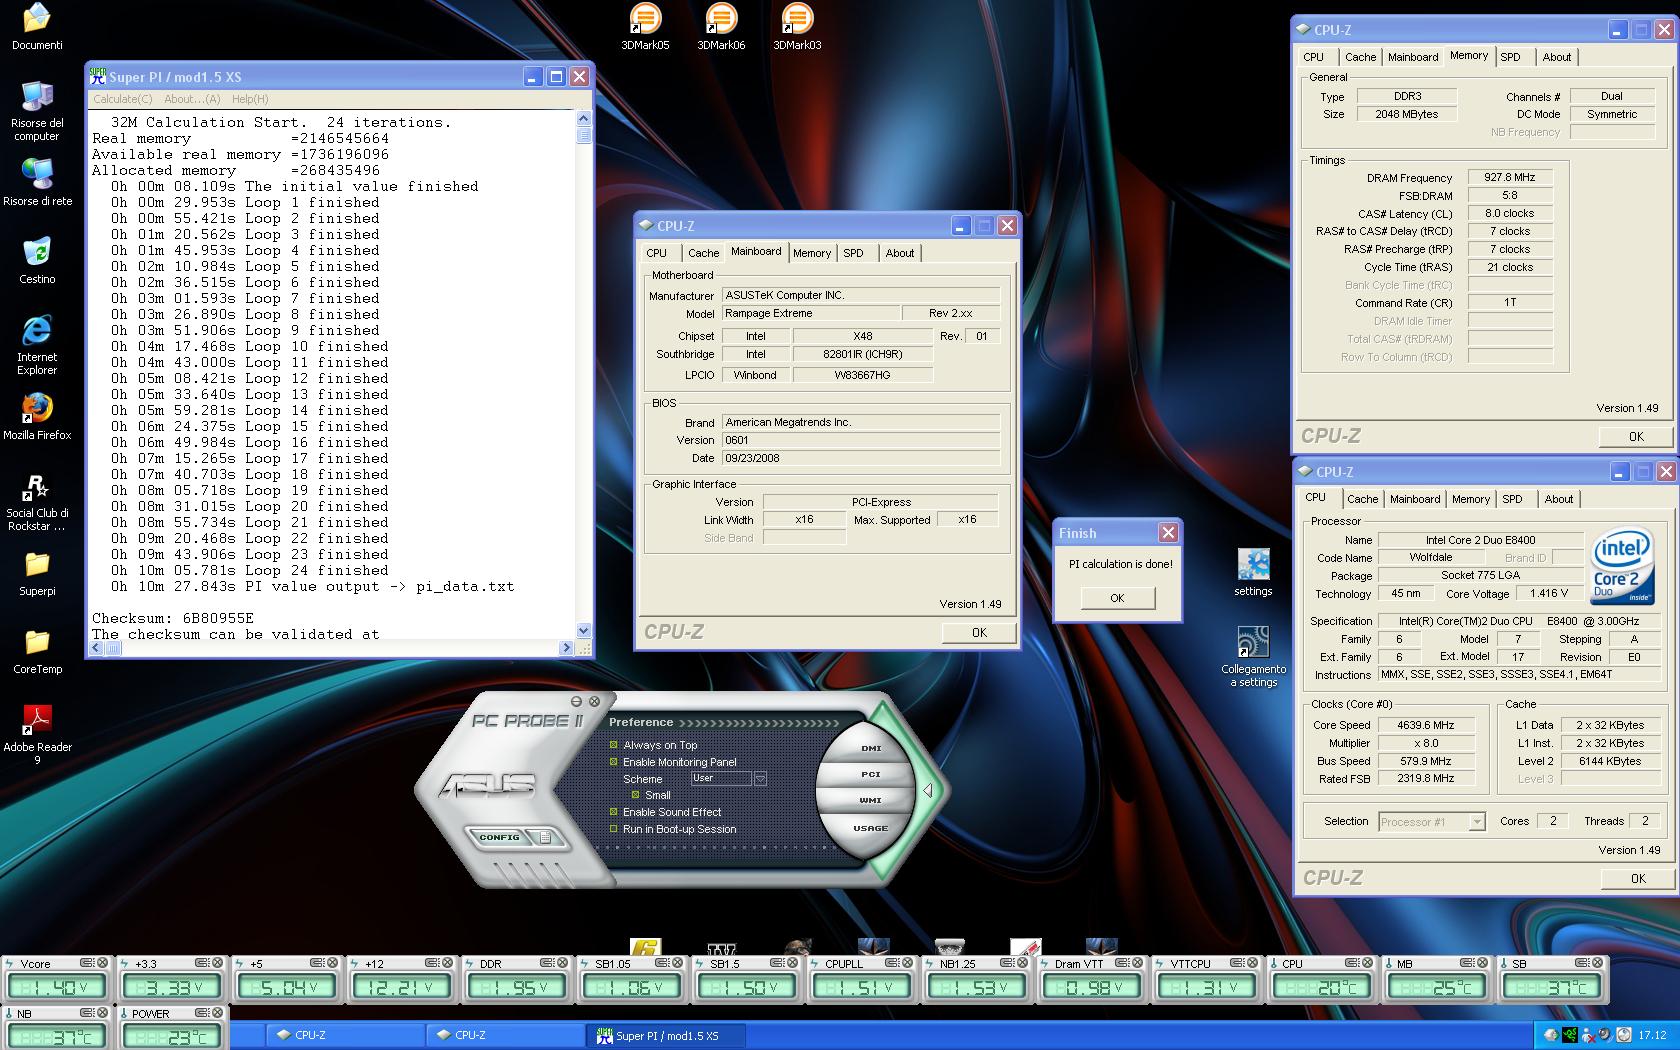Close the POWER temperature monitor panel
Image resolution: width=1680 pixels, height=1050 pixels.
tap(217, 1013)
